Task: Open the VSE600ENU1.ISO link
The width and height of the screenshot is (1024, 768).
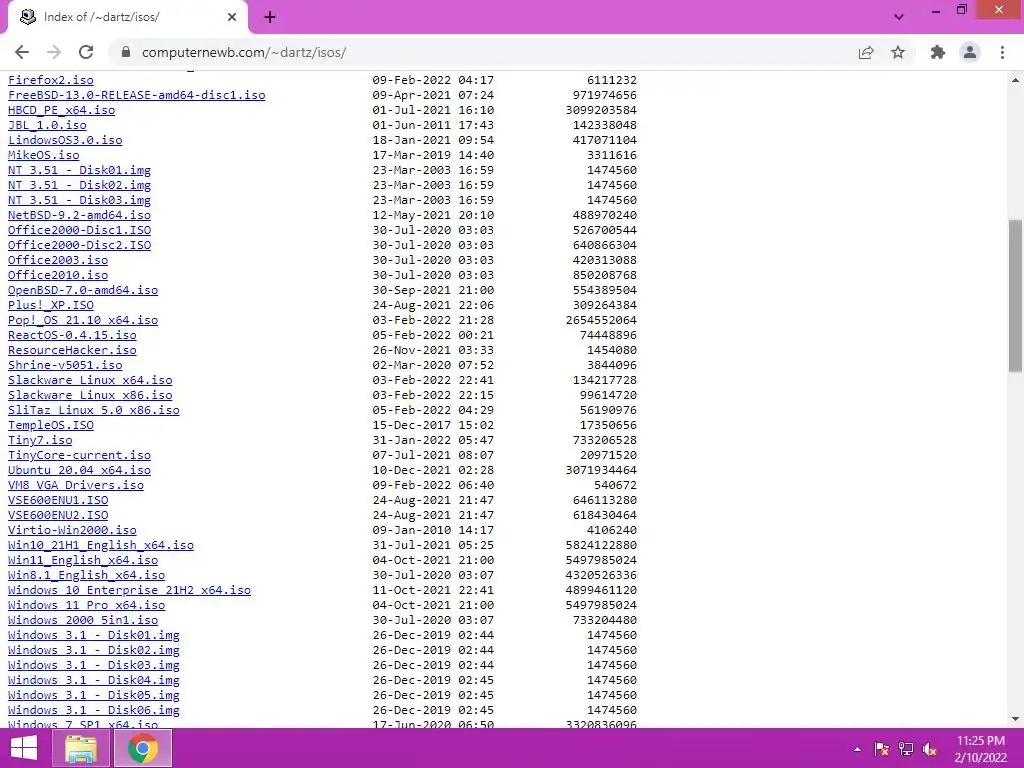Action: coord(58,500)
